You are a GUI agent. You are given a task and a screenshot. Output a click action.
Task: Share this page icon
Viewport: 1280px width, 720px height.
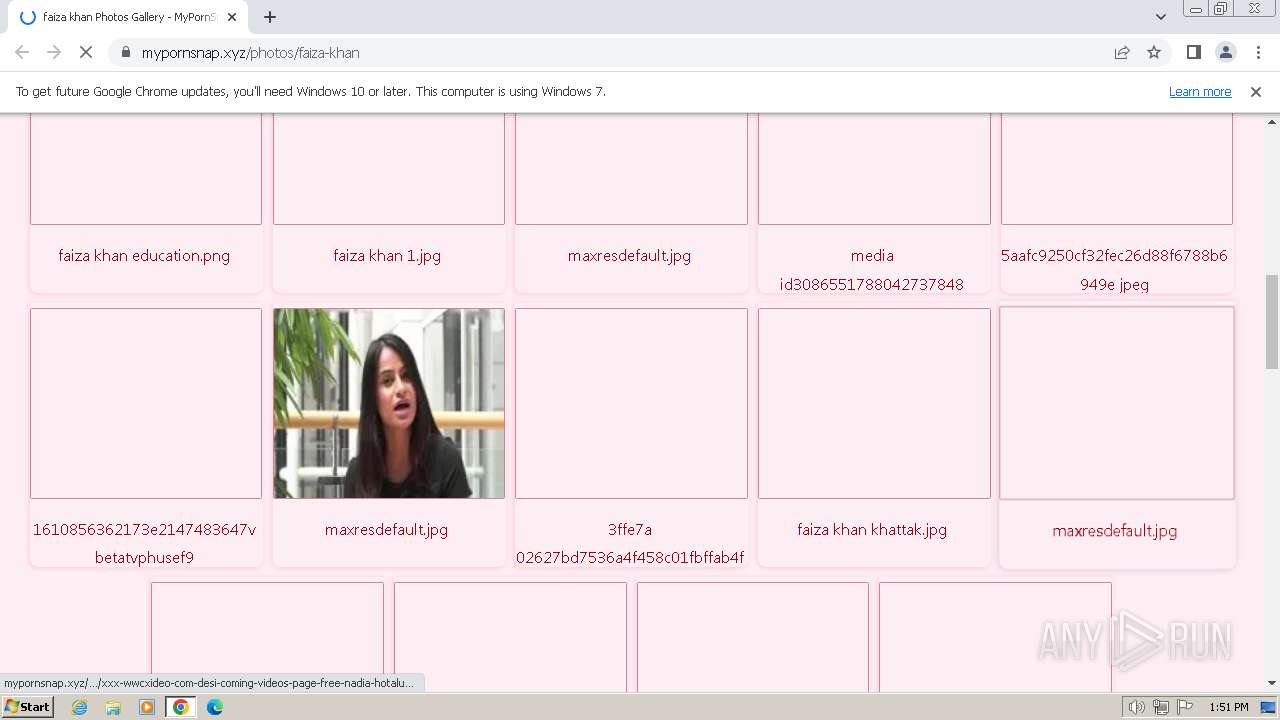1122,52
